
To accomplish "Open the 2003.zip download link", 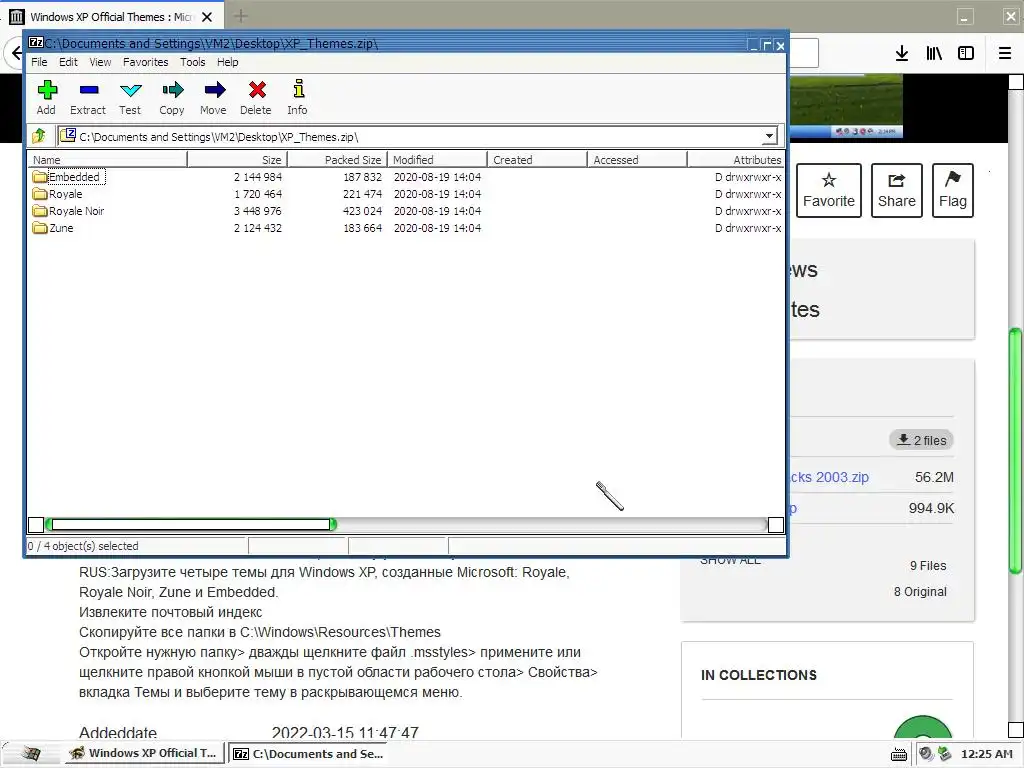I will pos(830,477).
